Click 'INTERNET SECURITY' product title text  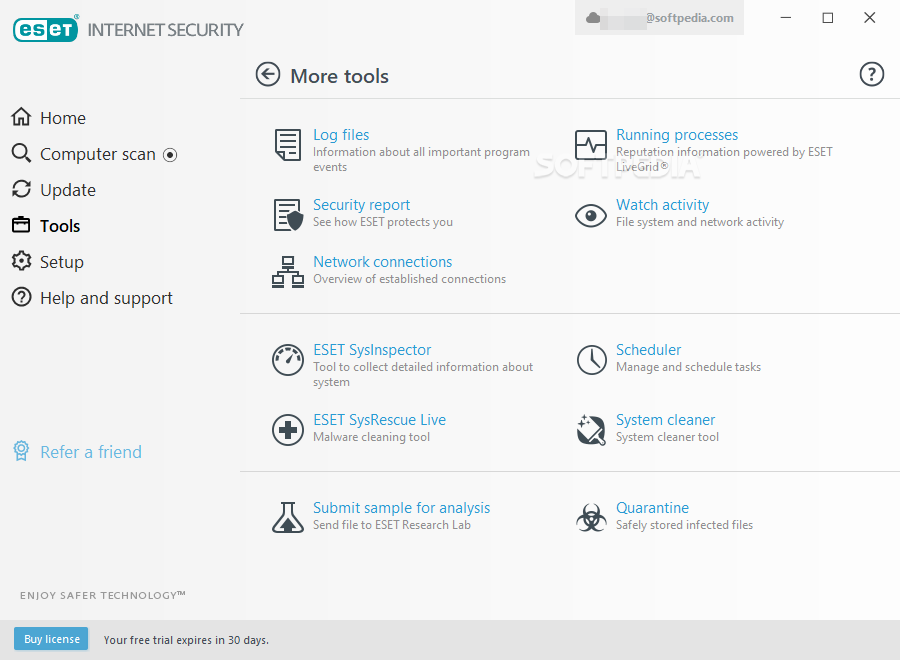pyautogui.click(x=165, y=30)
